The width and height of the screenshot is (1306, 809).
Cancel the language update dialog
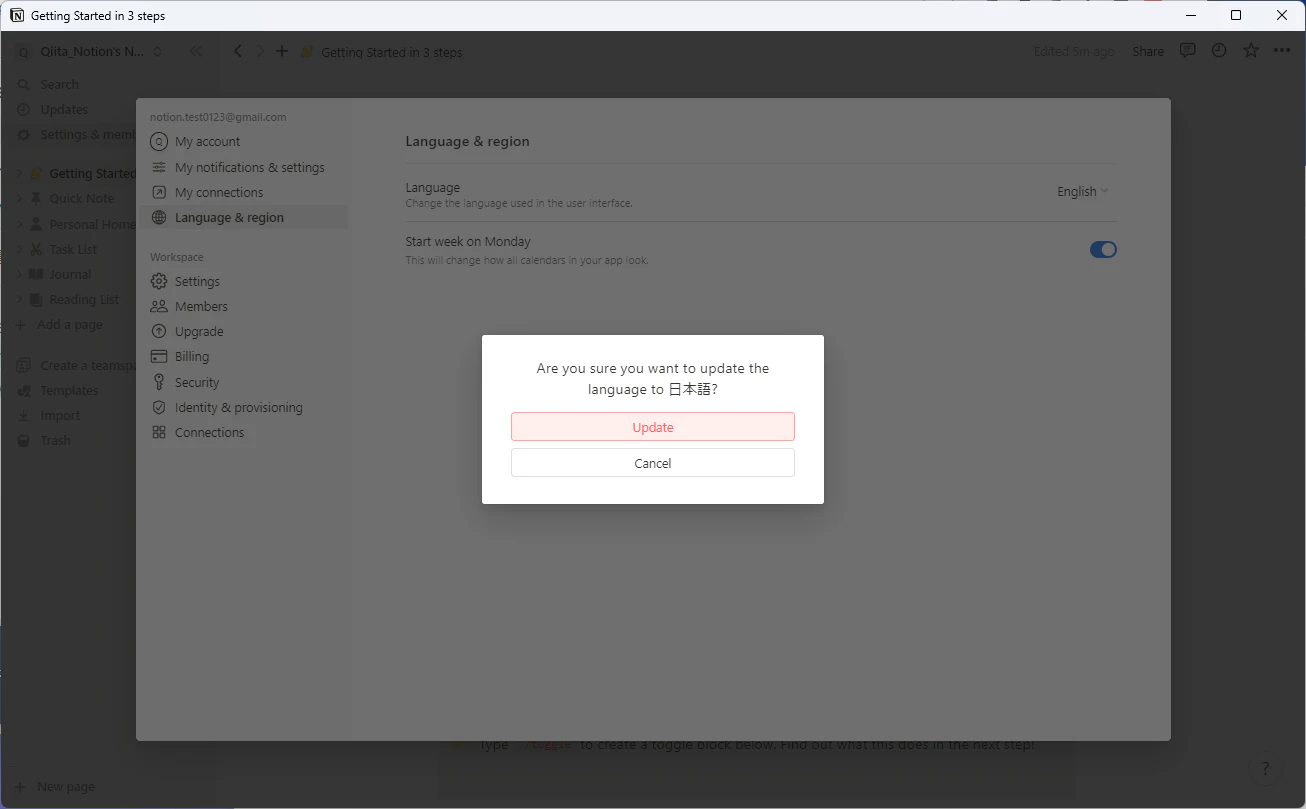[653, 463]
